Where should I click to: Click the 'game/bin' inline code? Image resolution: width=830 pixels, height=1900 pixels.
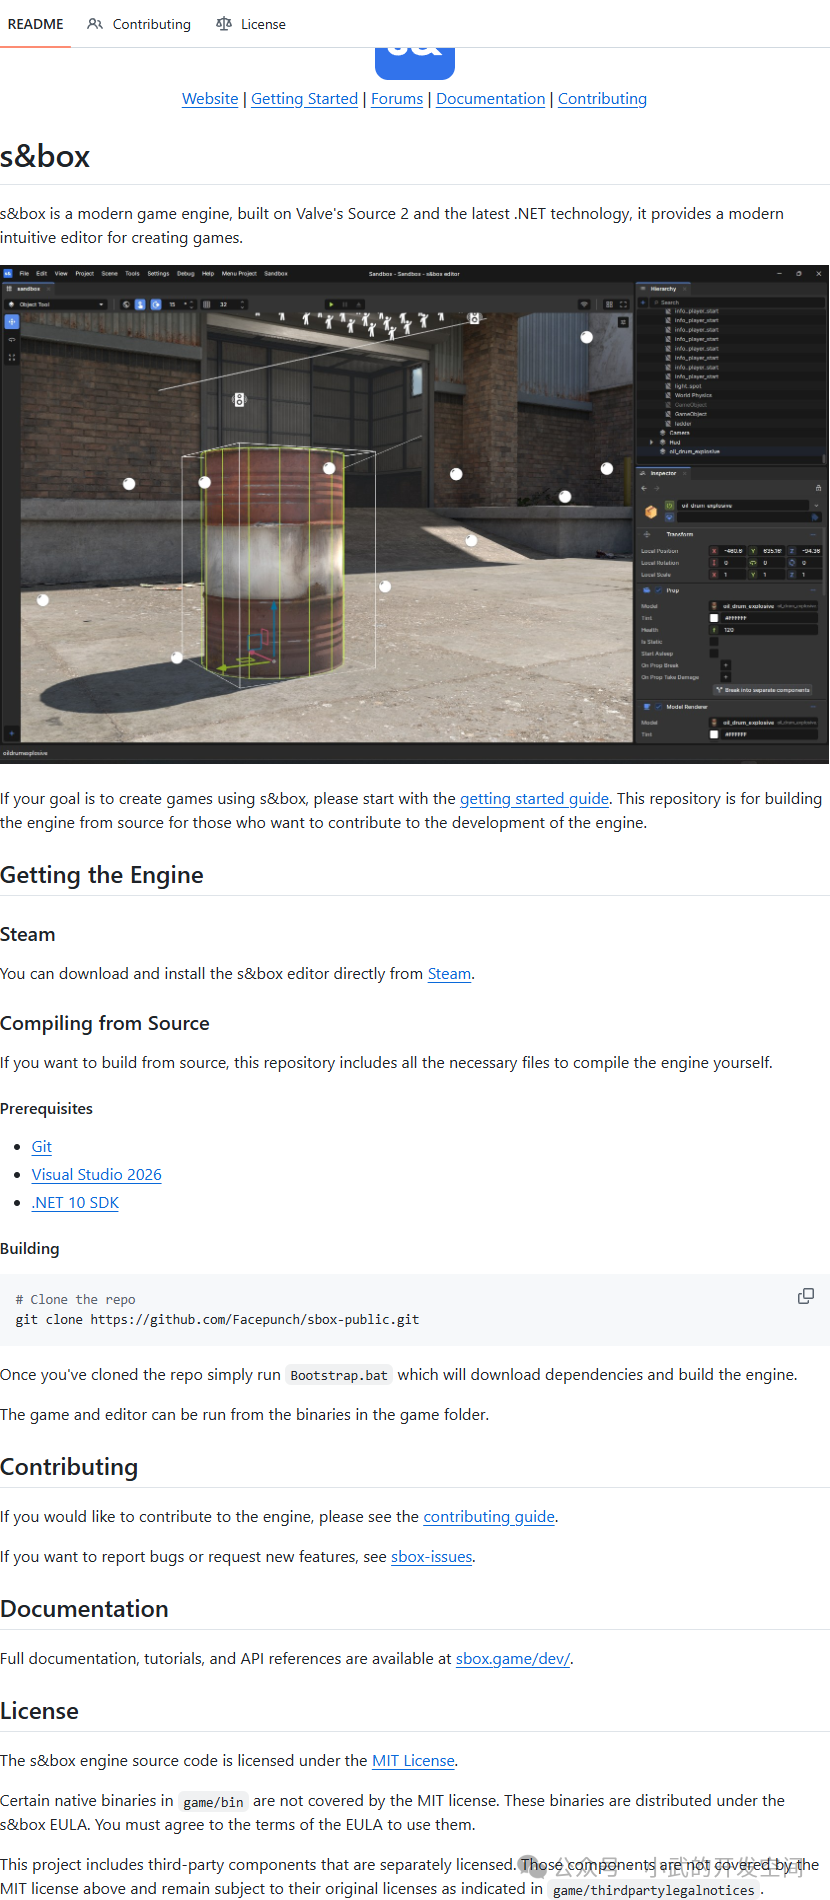[x=213, y=1802]
